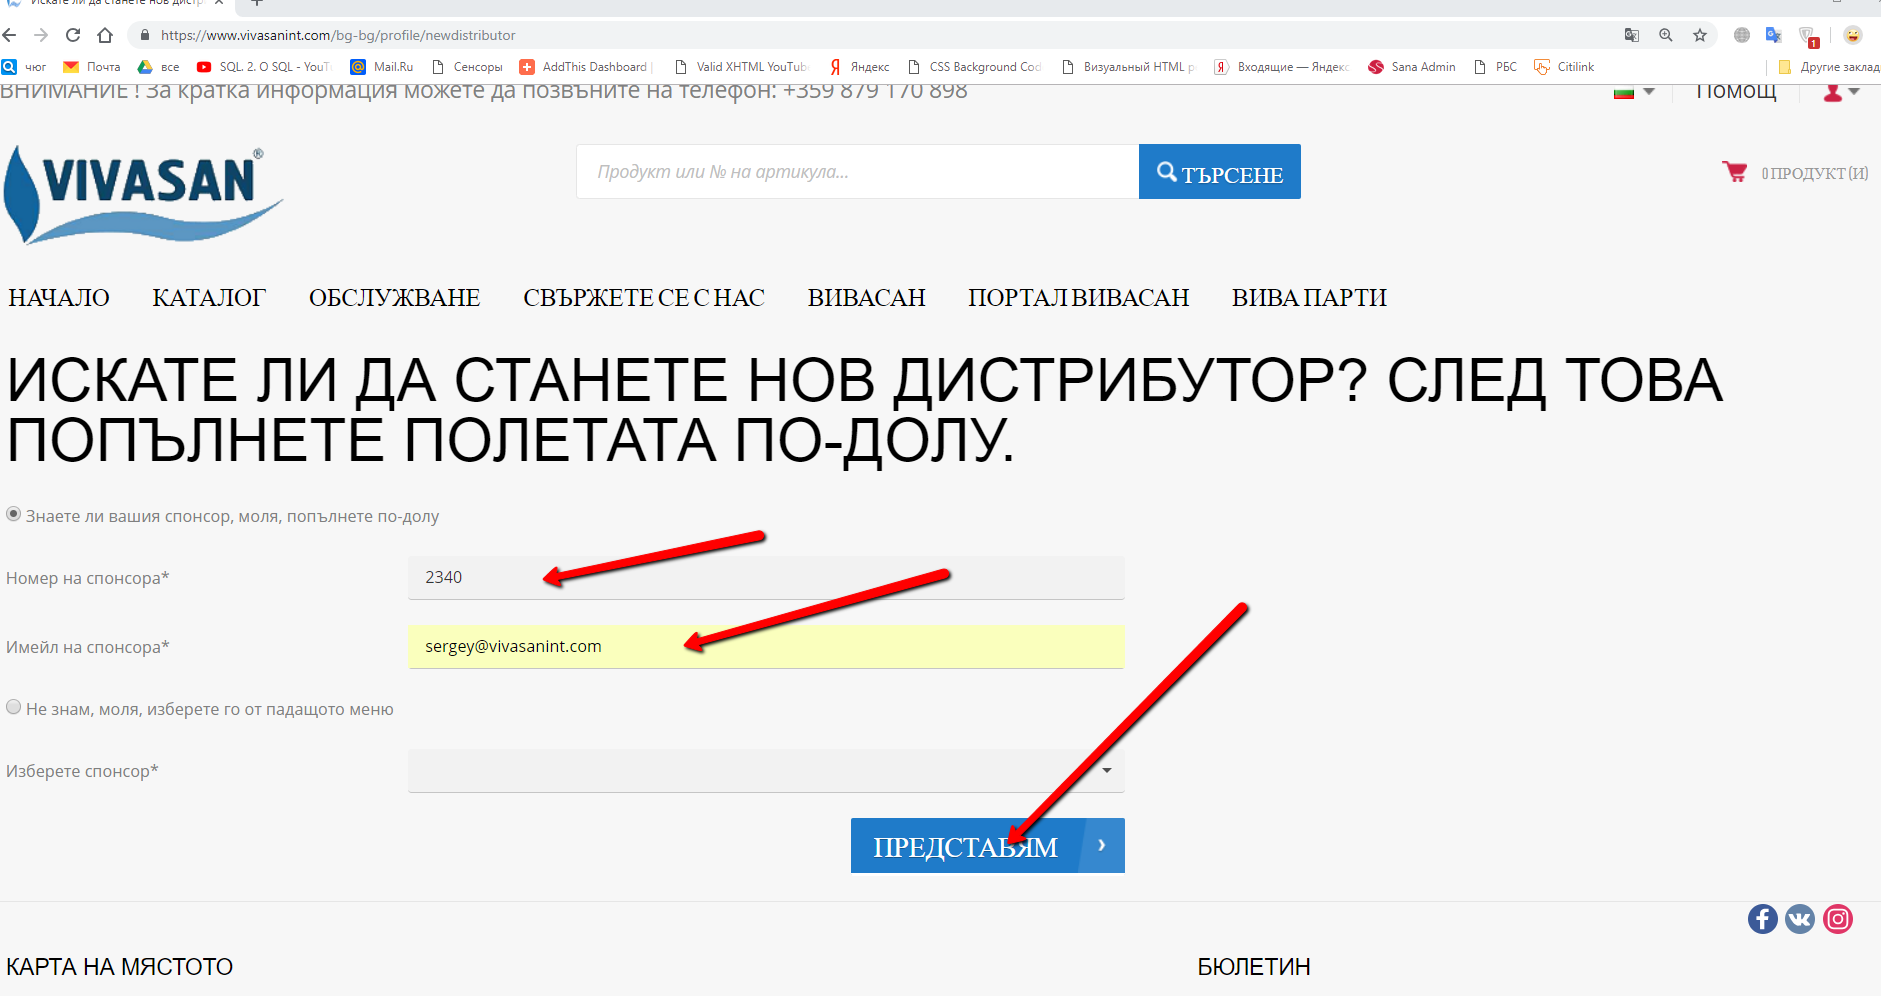
Task: Open the КАТАЛОГ menu item
Action: click(x=209, y=298)
